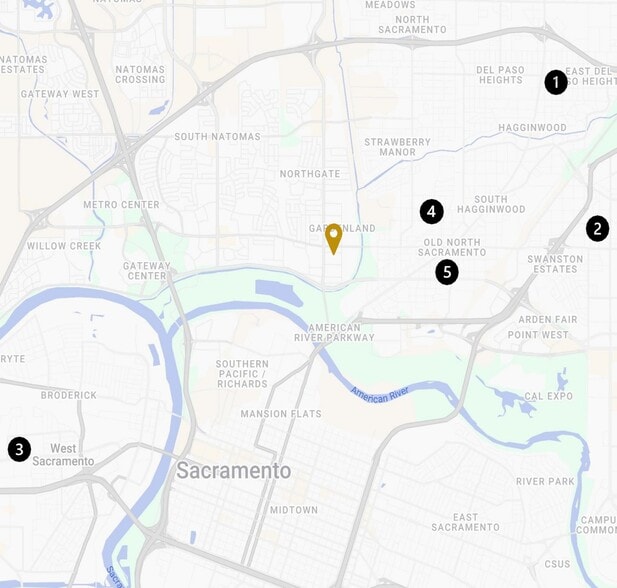This screenshot has height=588, width=617.
Task: Click the blue American River text
Action: click(x=379, y=395)
